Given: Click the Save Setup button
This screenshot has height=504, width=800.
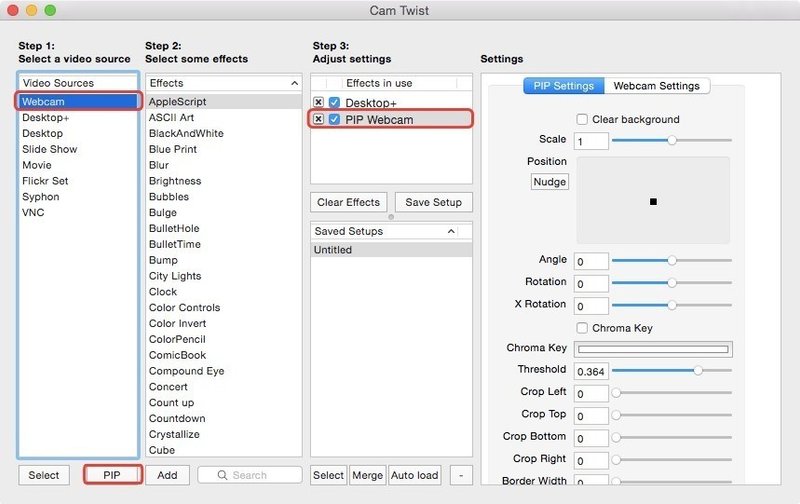Looking at the screenshot, I should pos(434,202).
